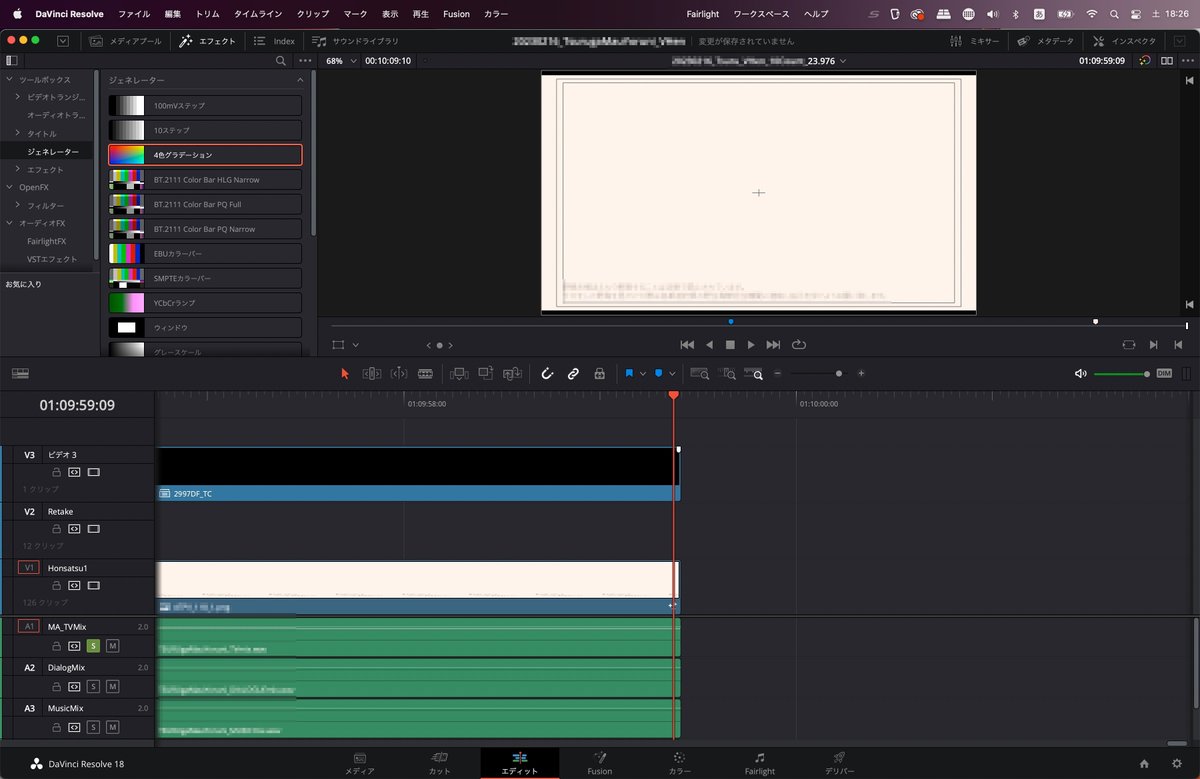The width and height of the screenshot is (1200, 779).
Task: Click the Detail zoom icon
Action: [x=729, y=373]
